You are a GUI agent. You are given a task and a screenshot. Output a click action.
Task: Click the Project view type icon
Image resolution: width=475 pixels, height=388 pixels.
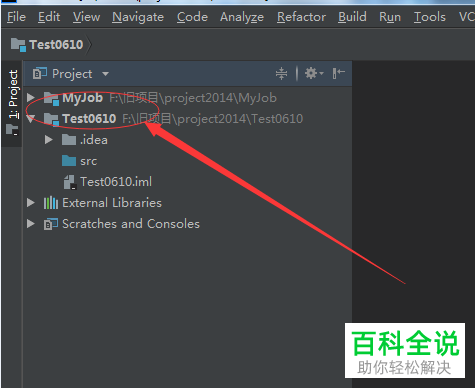(x=40, y=73)
